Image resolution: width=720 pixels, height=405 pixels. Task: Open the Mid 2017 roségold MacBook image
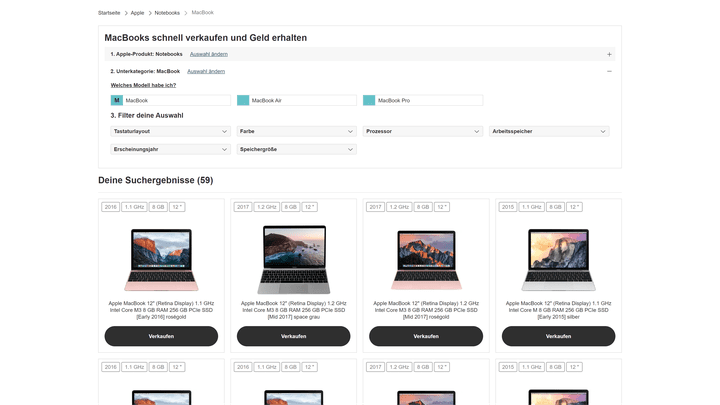coord(426,260)
